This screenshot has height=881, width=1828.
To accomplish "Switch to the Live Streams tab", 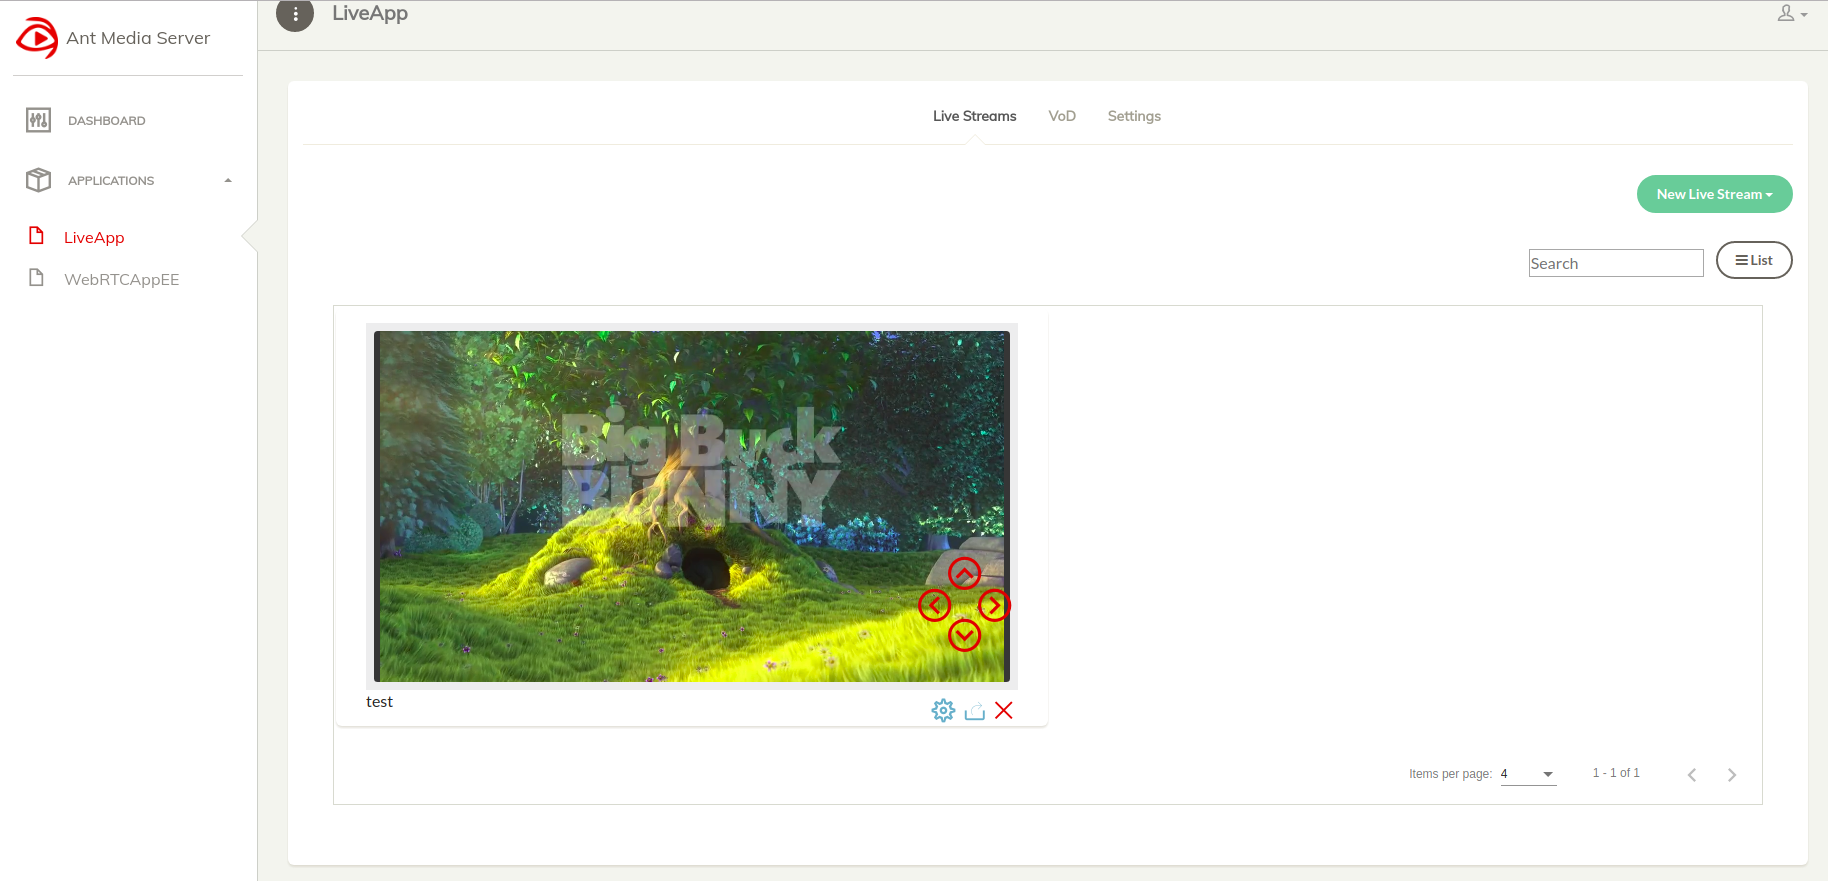I will (x=974, y=116).
